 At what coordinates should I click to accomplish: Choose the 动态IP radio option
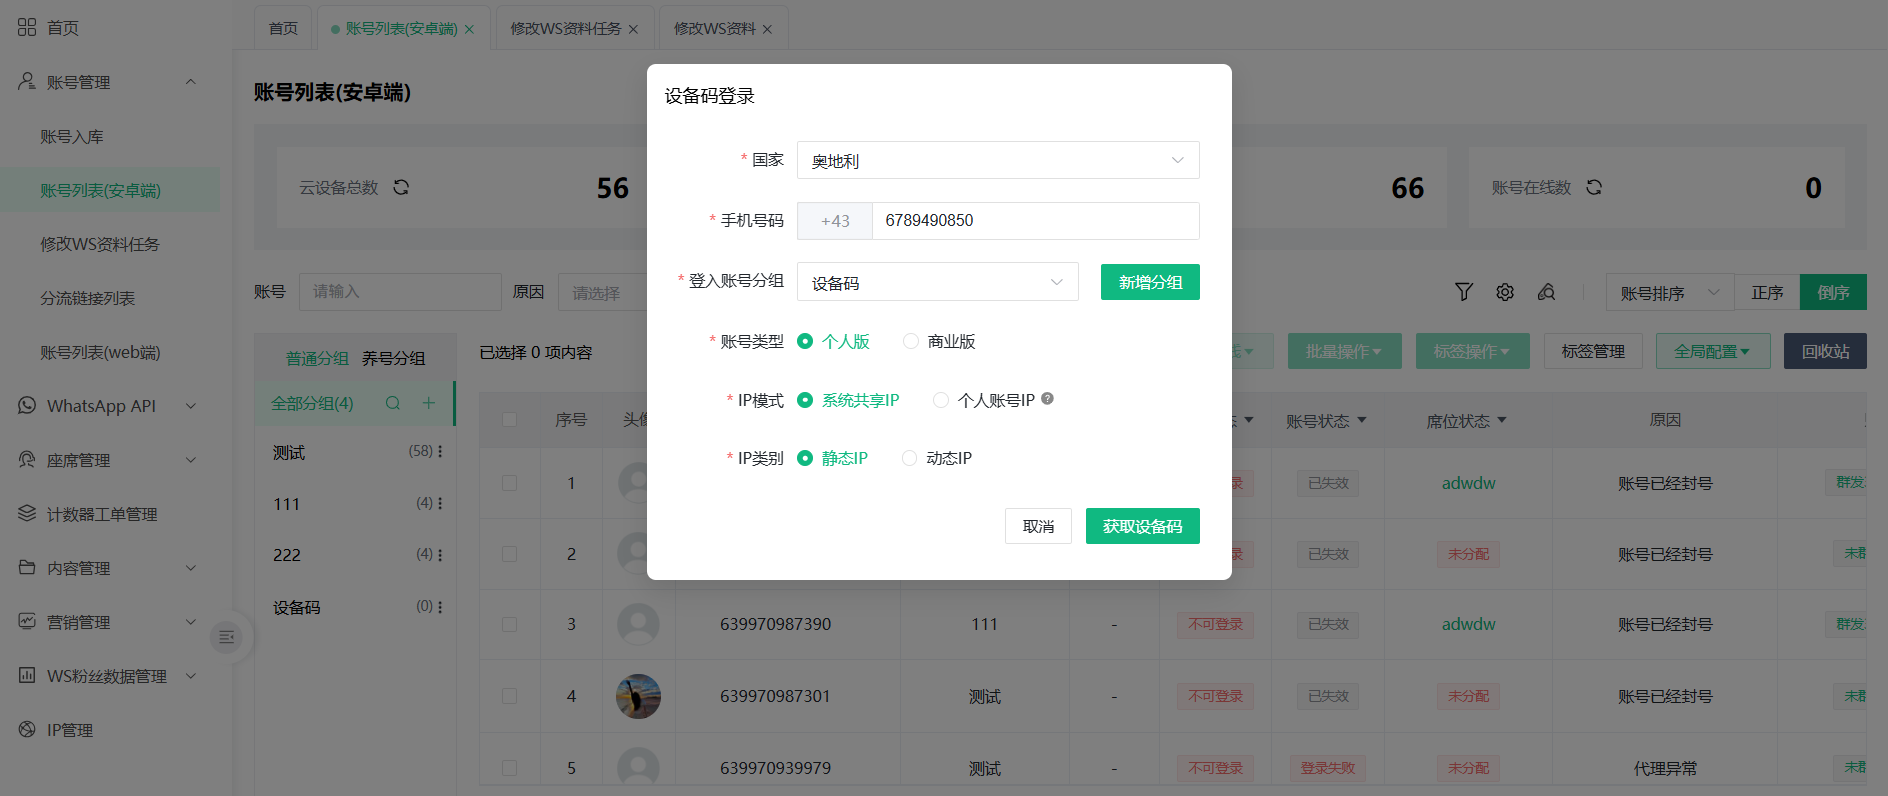[909, 458]
